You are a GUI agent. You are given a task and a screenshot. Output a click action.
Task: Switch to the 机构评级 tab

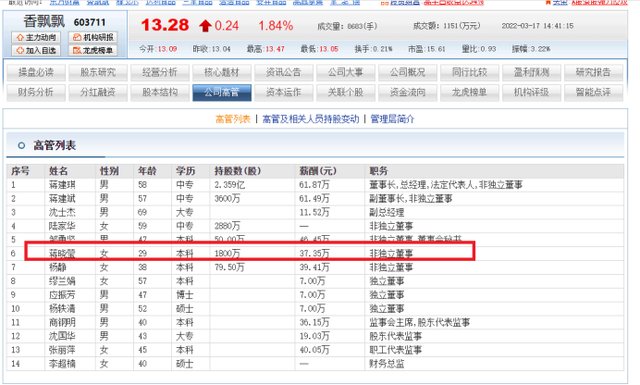click(531, 93)
